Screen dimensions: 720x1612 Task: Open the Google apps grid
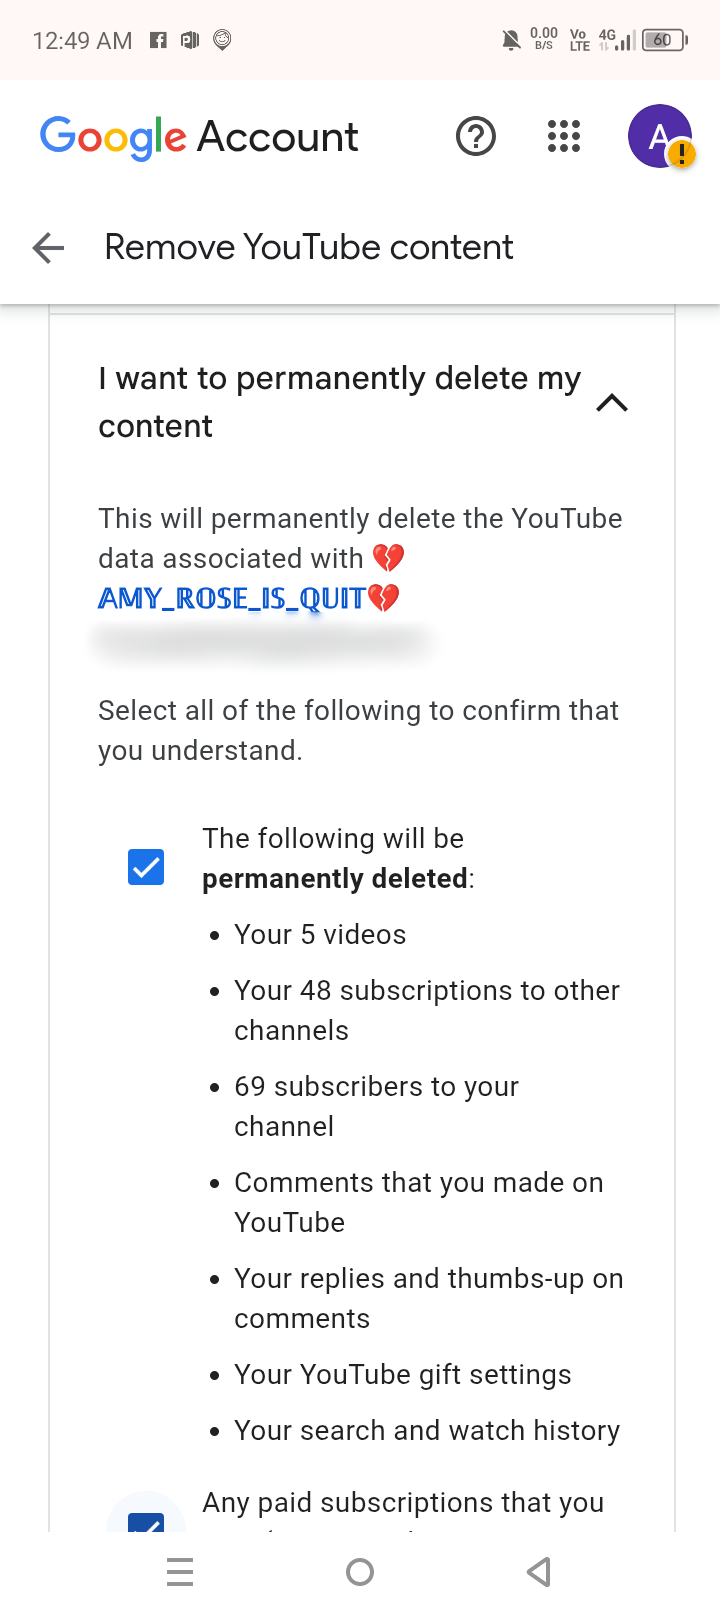pyautogui.click(x=564, y=136)
